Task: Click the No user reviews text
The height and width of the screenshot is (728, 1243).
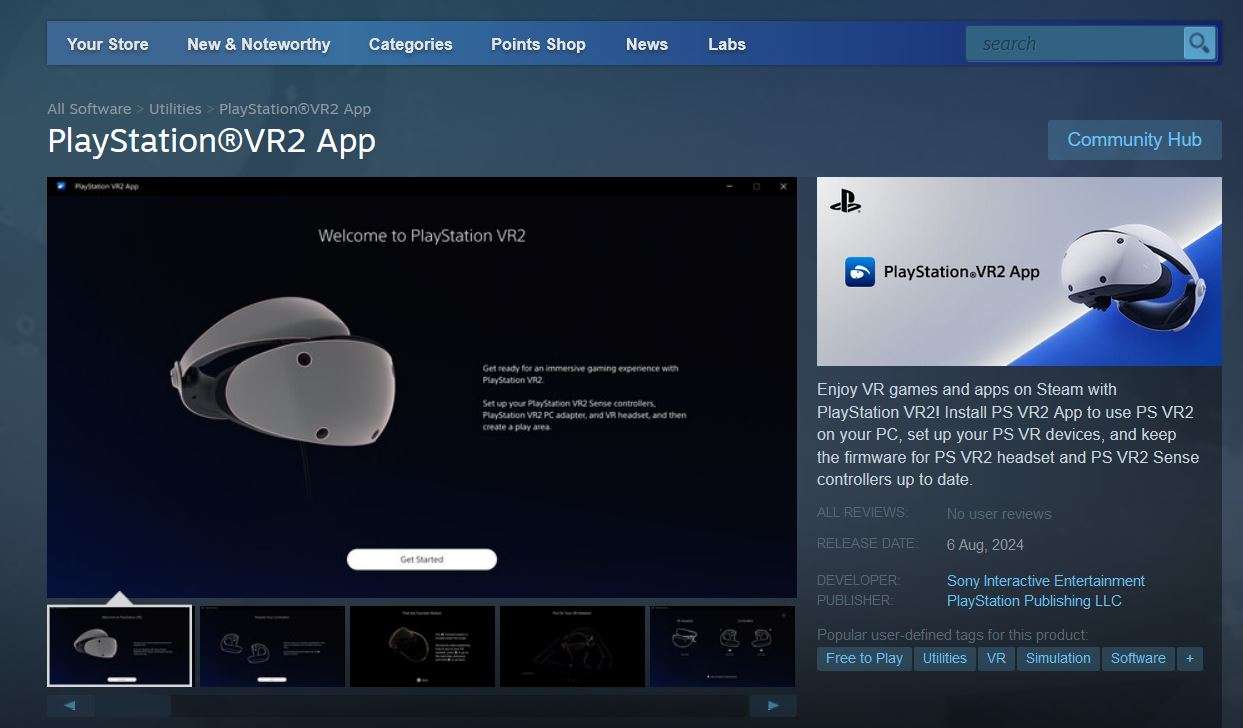Action: tap(999, 514)
